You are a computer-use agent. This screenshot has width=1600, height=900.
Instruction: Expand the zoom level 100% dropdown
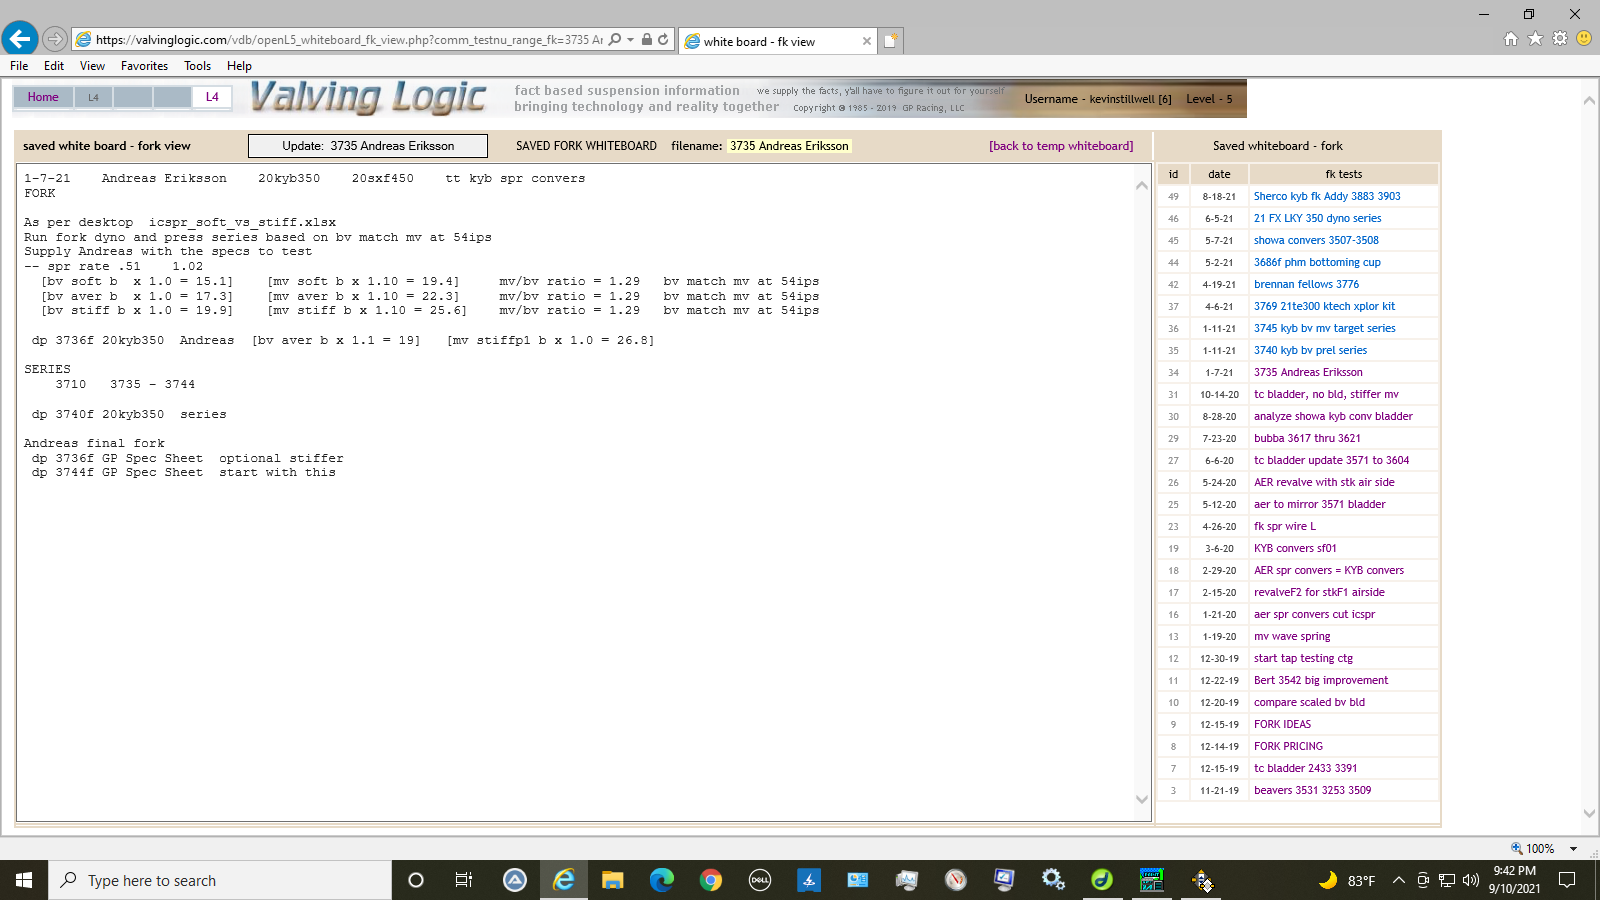1573,849
